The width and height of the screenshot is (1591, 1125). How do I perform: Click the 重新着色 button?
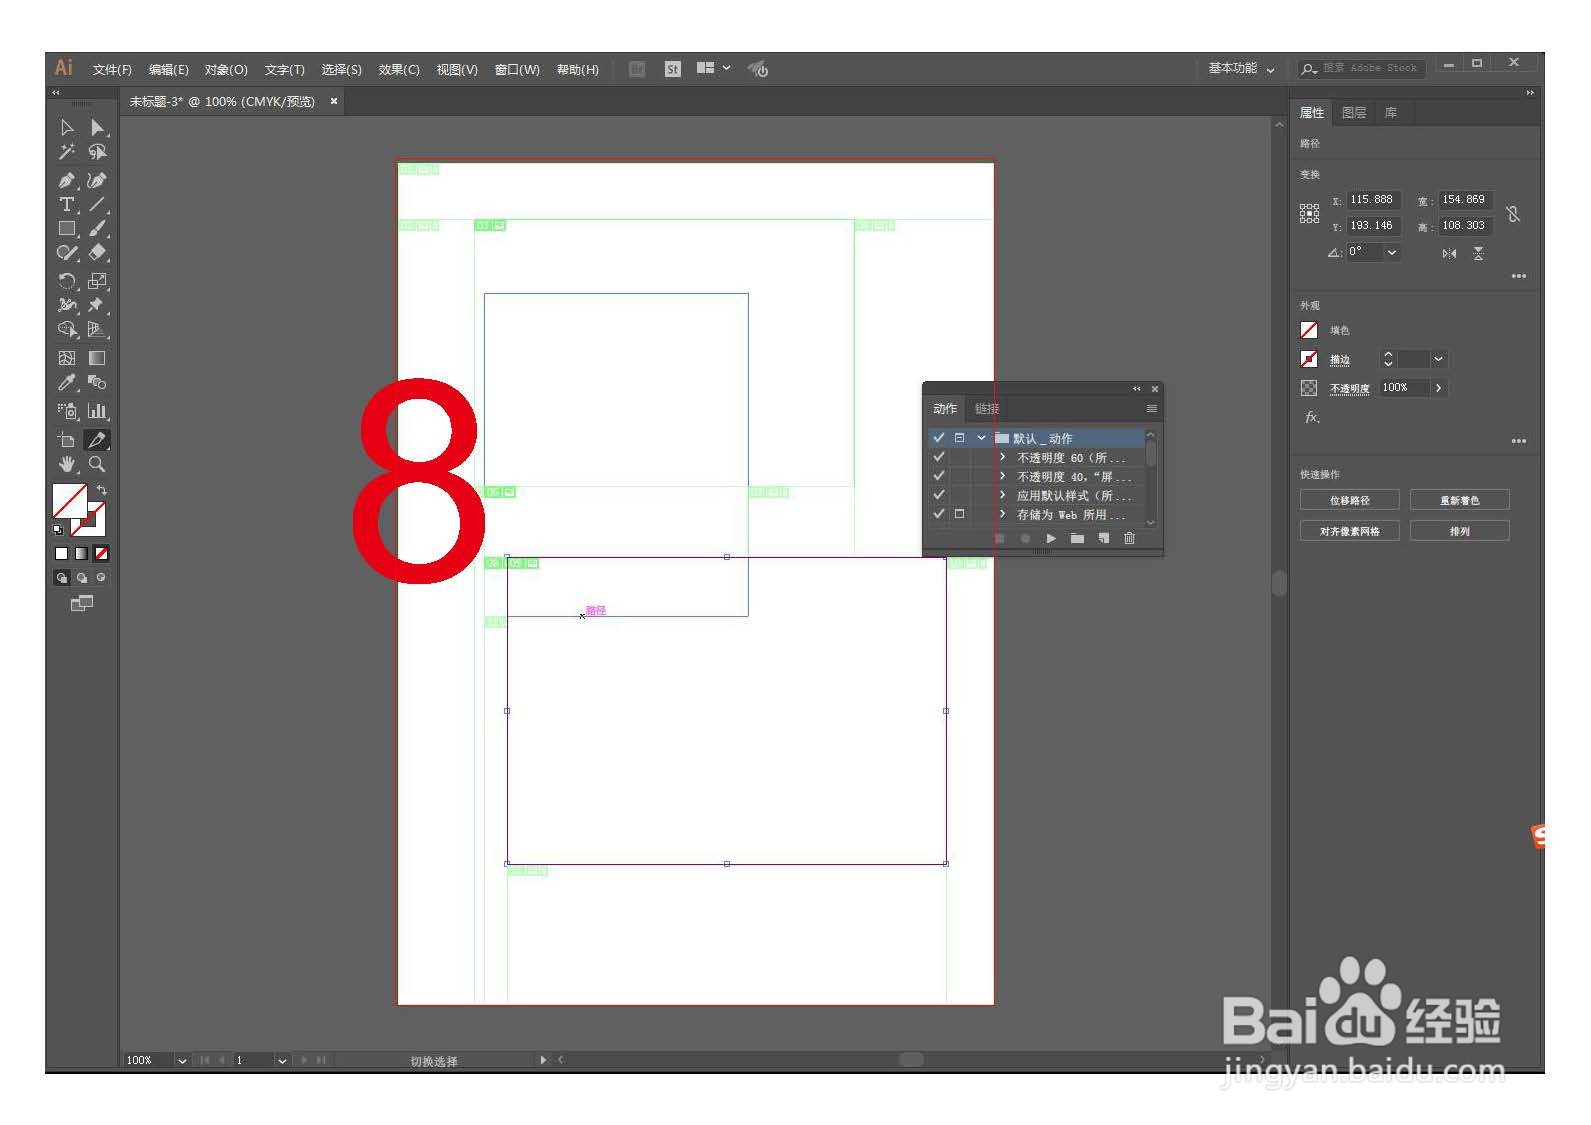click(x=1460, y=500)
